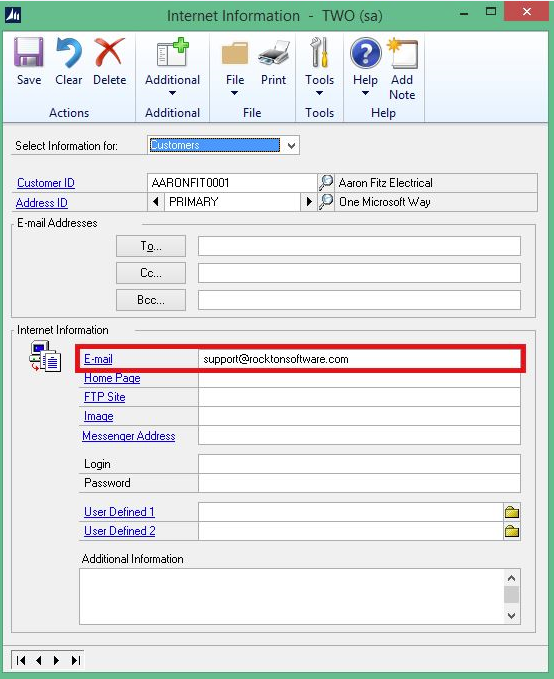Expand the Select Information for dropdown

click(292, 146)
